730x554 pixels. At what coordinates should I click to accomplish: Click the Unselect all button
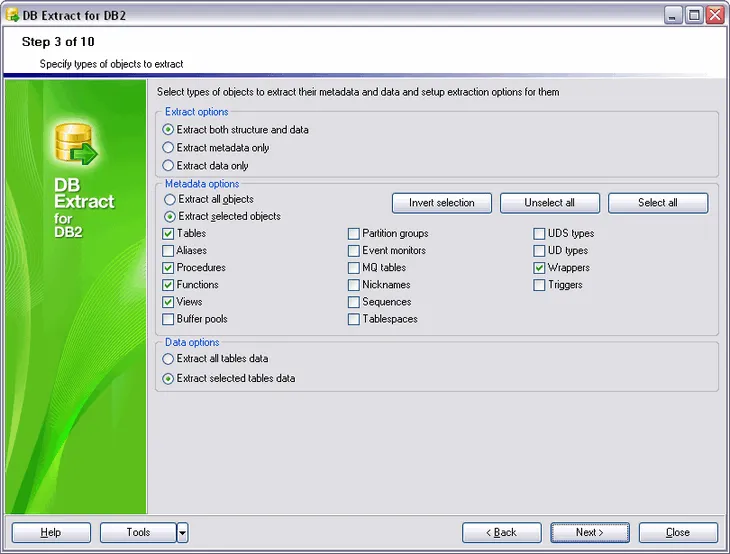click(x=550, y=203)
